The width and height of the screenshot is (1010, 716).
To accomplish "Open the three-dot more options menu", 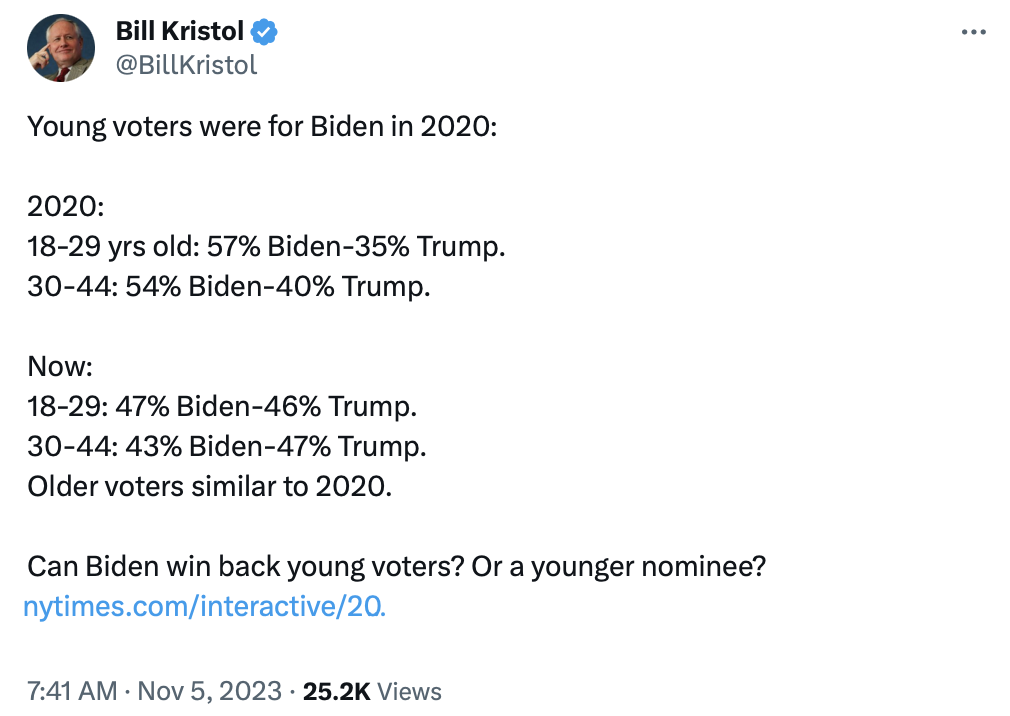I will point(973,32).
